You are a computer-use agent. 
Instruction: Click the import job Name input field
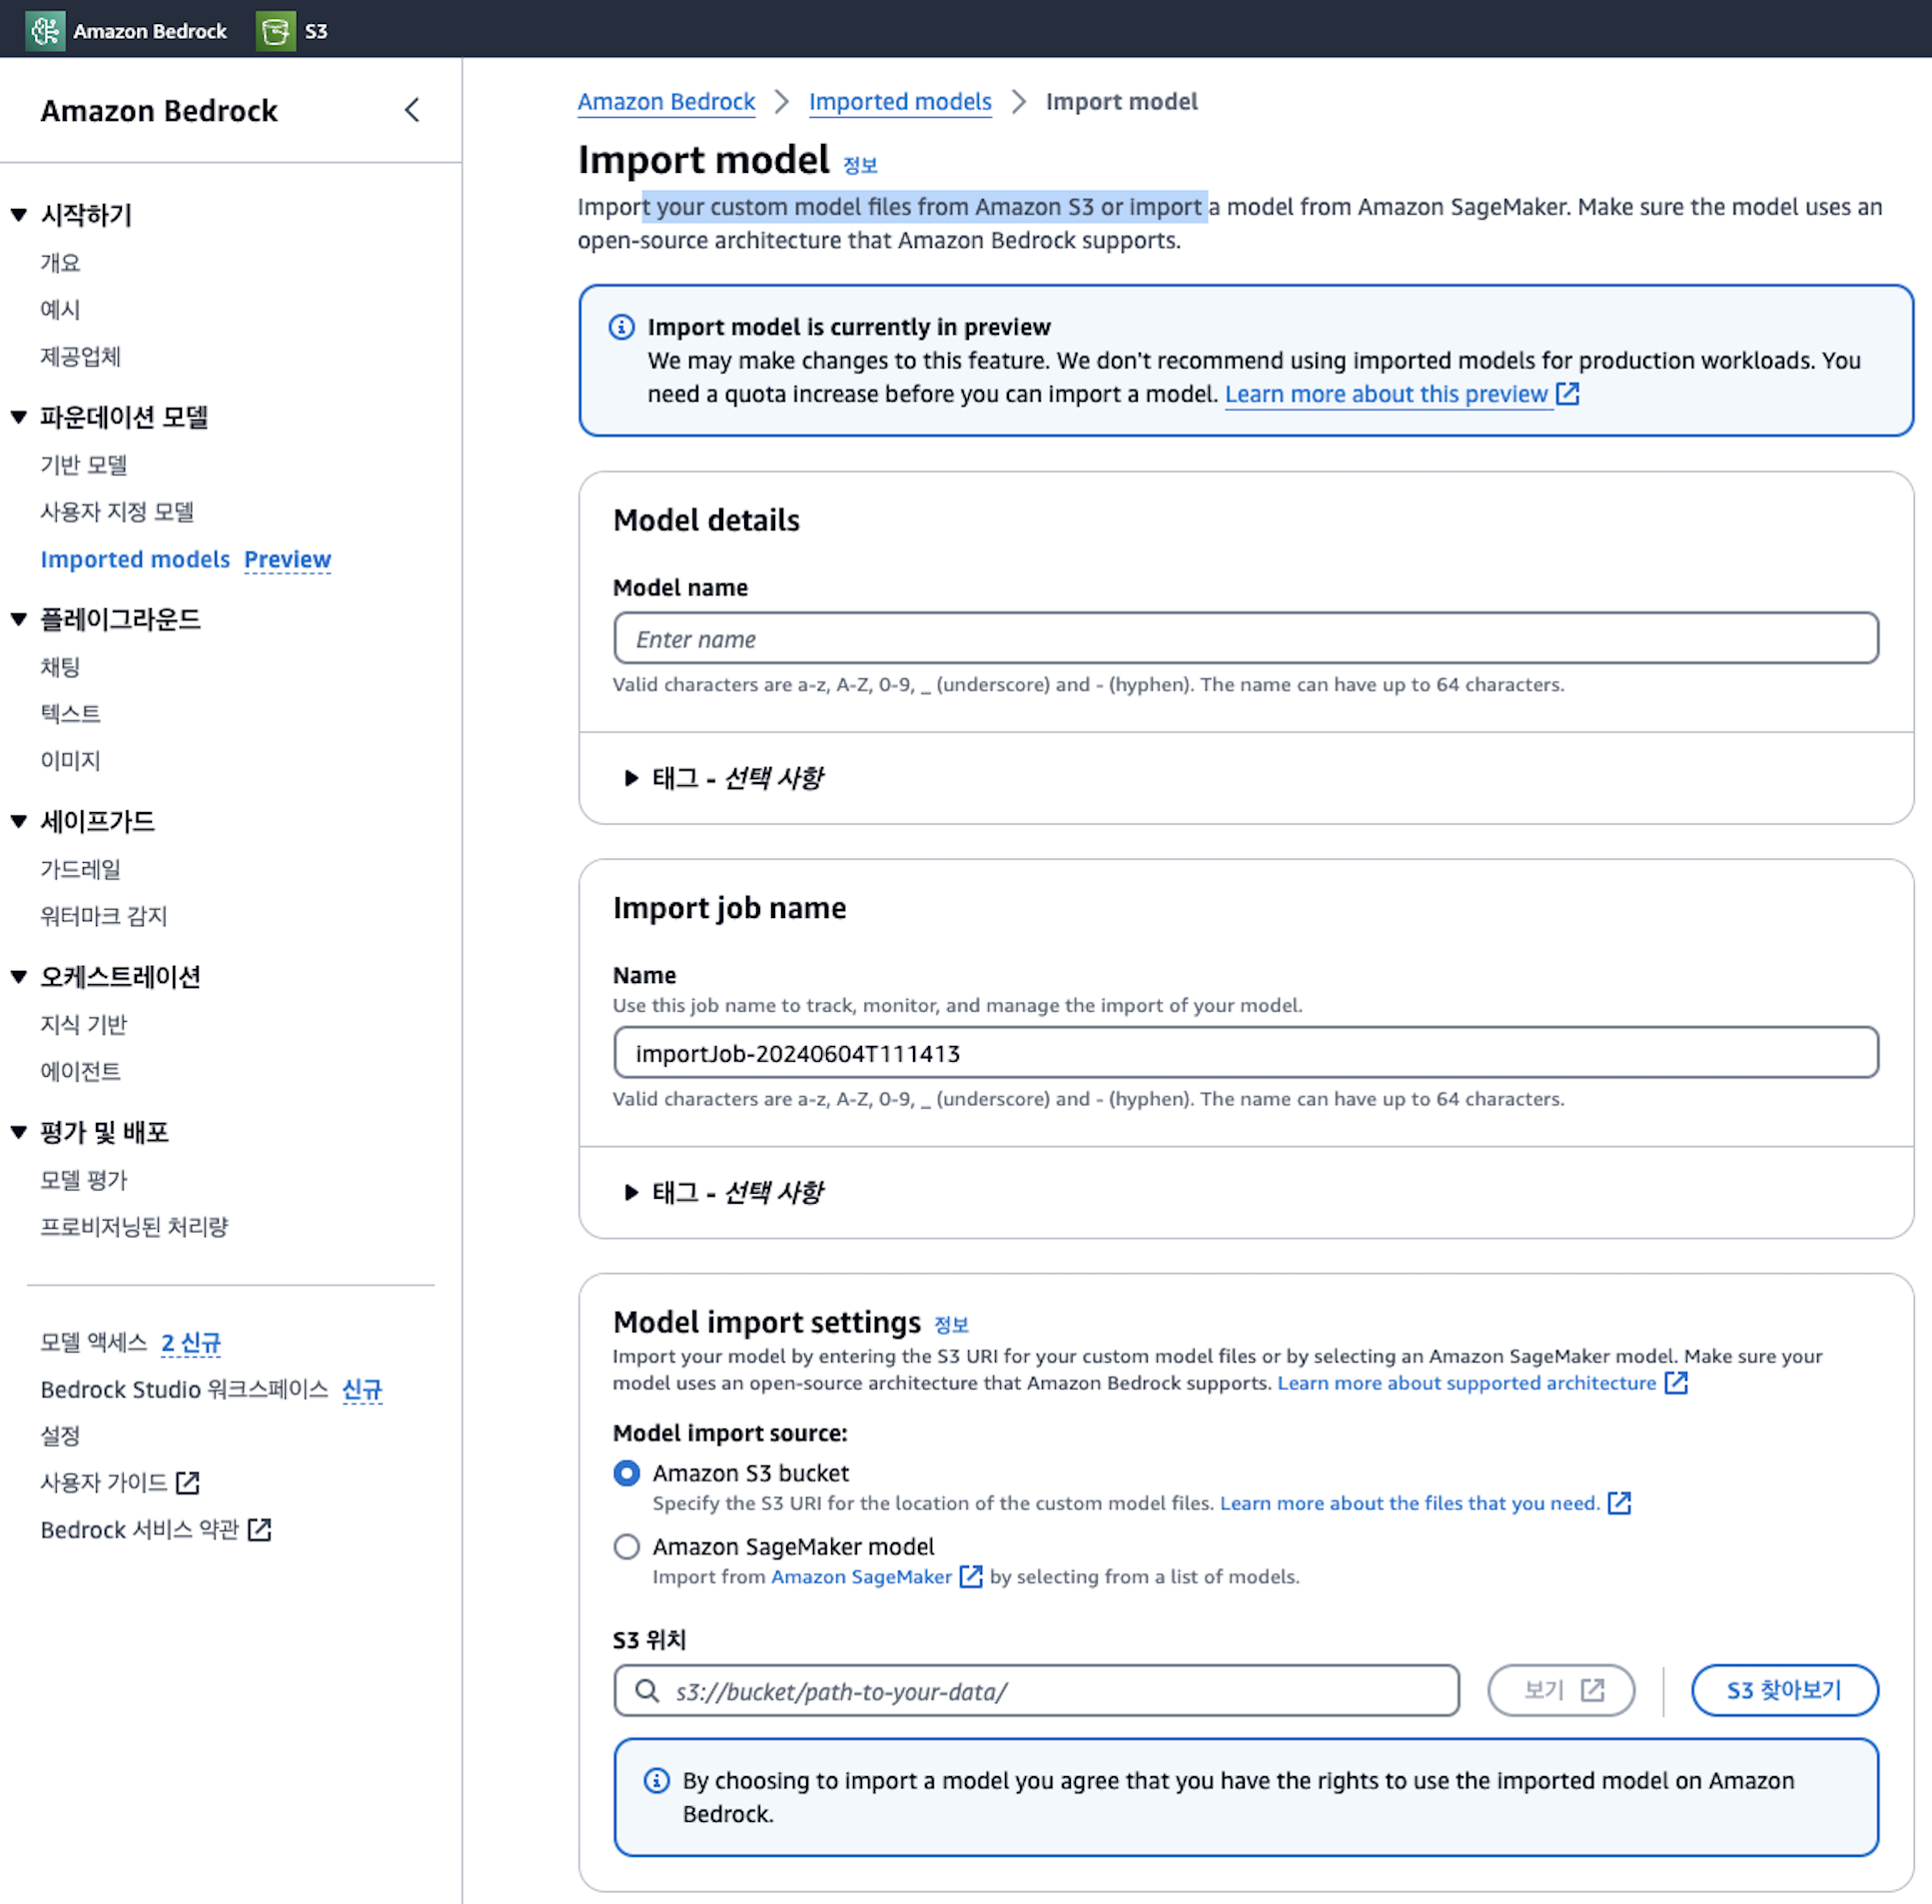click(1246, 1052)
